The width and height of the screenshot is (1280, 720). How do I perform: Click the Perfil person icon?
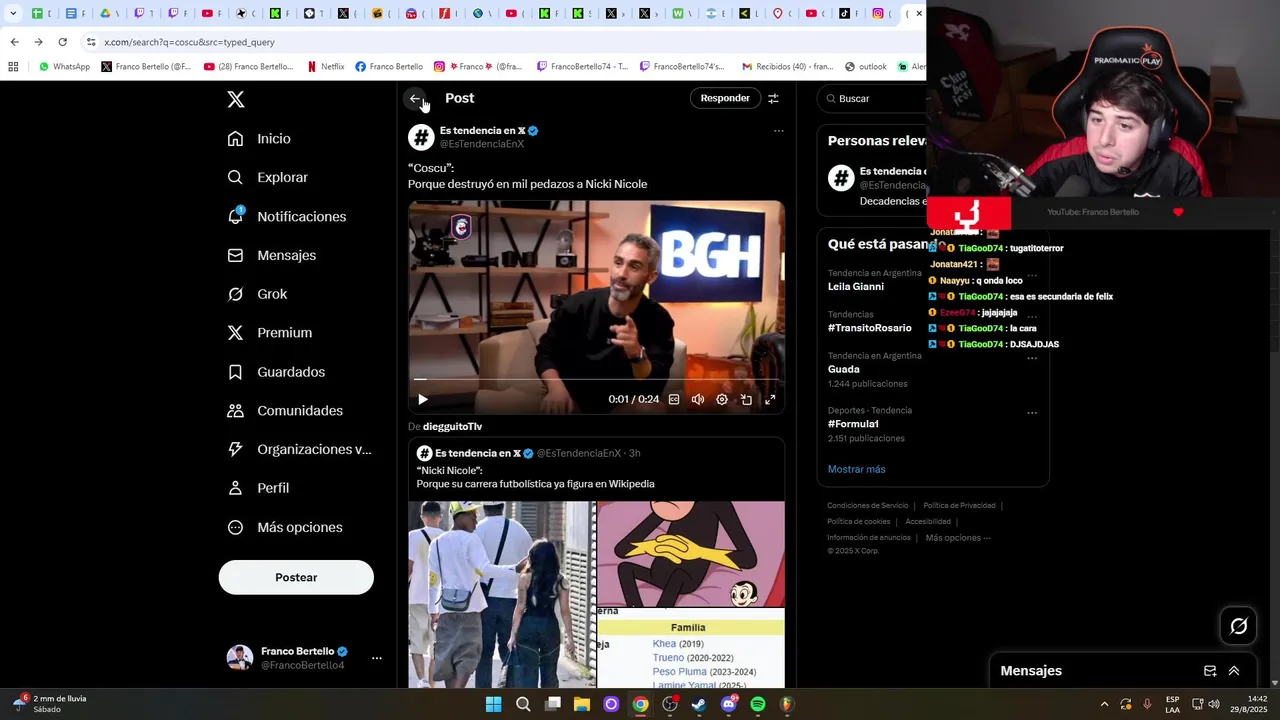(x=235, y=488)
